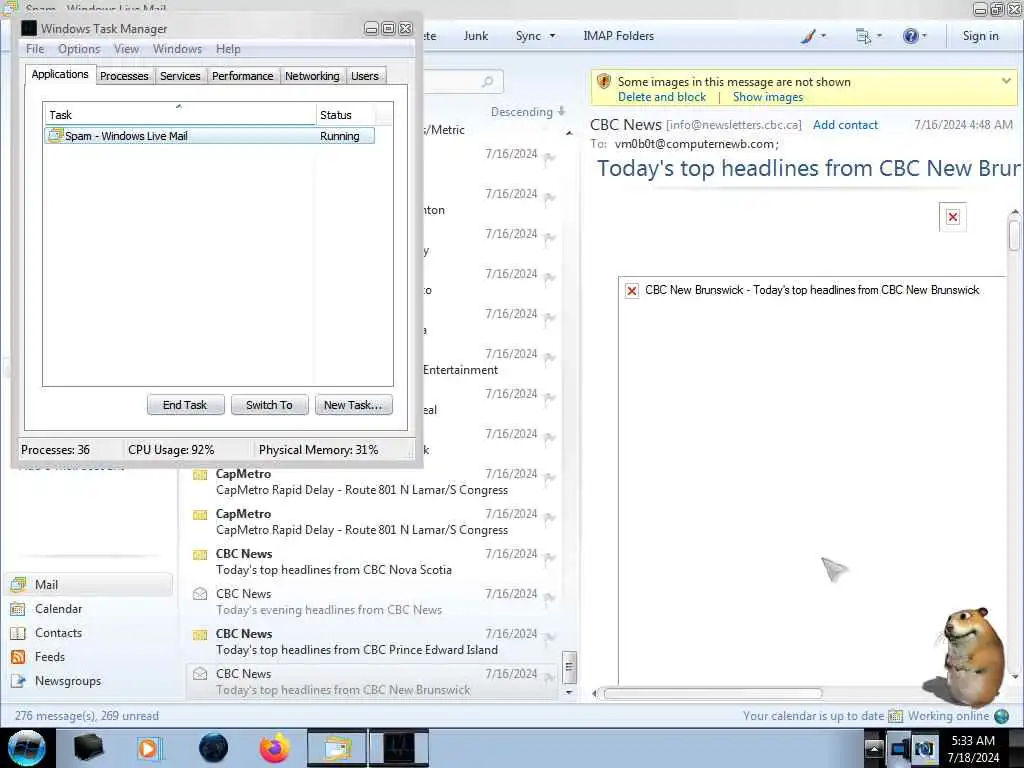
Task: Open the Newsgroups section icon
Action: 18,680
